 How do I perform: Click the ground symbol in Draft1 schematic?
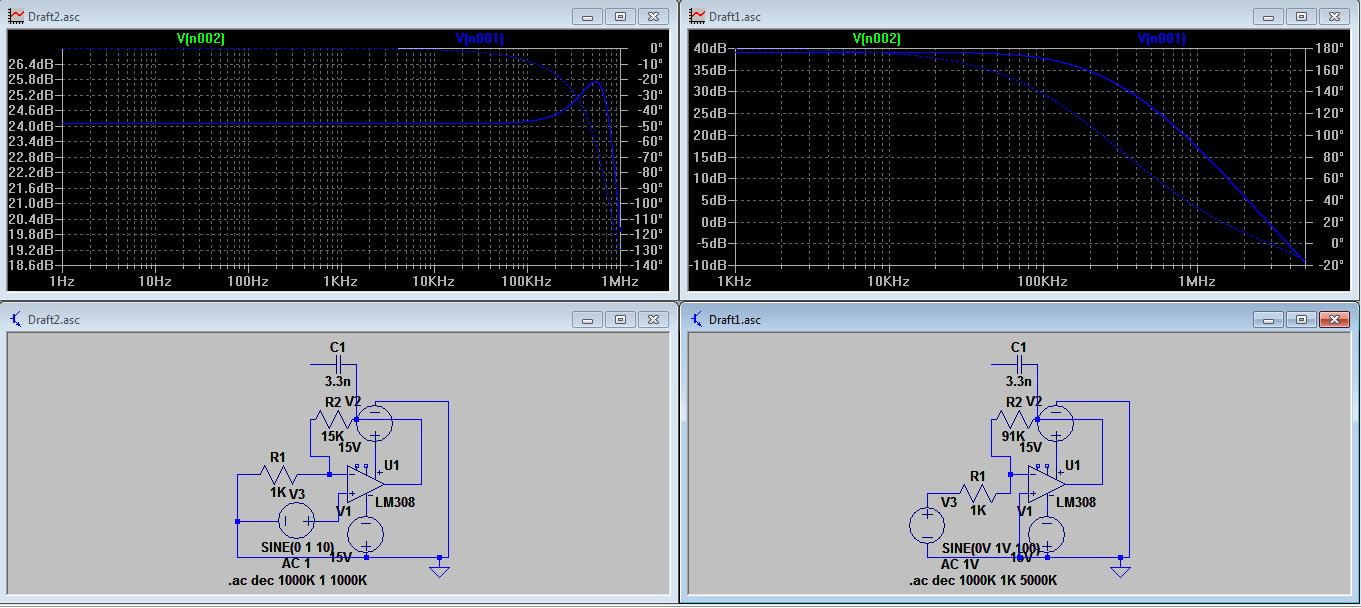pyautogui.click(x=1120, y=570)
